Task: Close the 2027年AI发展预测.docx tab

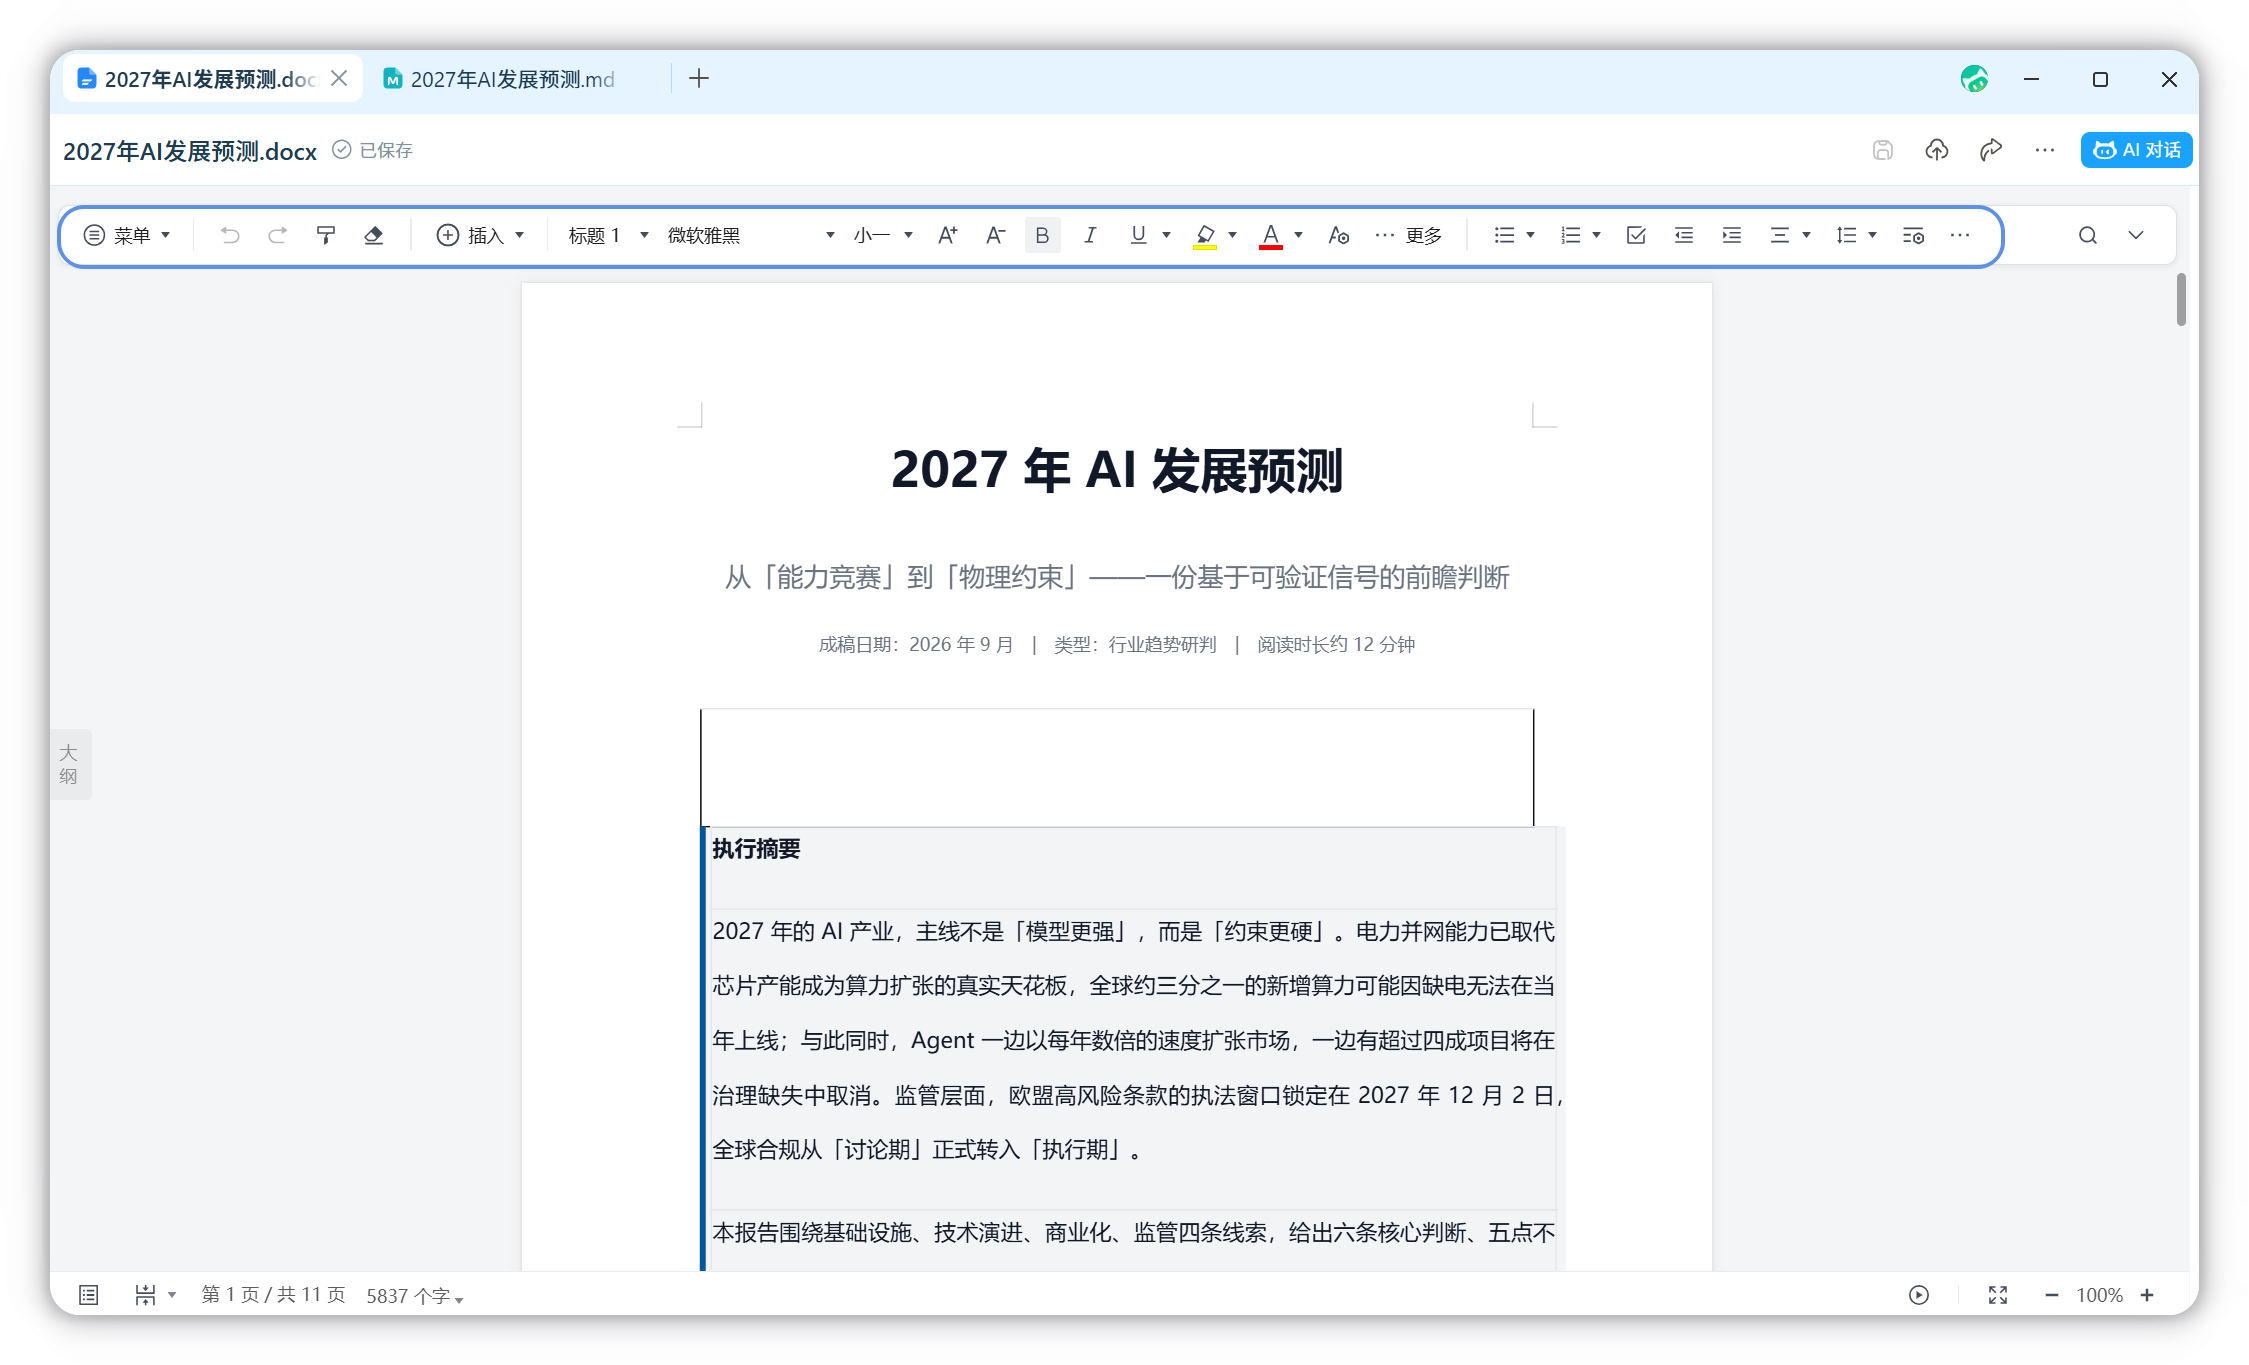Action: click(x=339, y=78)
